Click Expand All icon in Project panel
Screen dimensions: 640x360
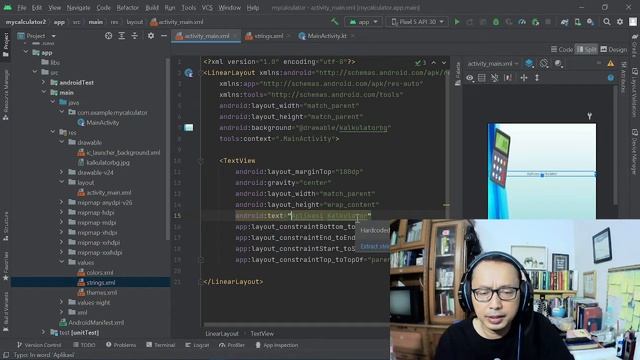coord(122,36)
